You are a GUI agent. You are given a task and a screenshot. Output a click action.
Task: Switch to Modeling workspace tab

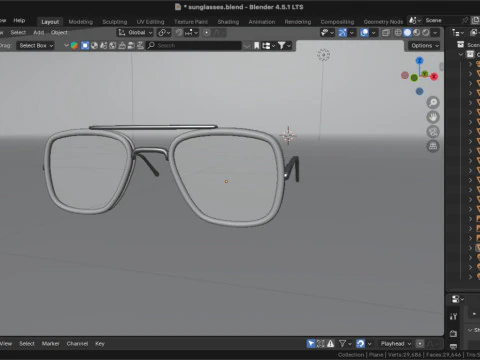point(81,22)
